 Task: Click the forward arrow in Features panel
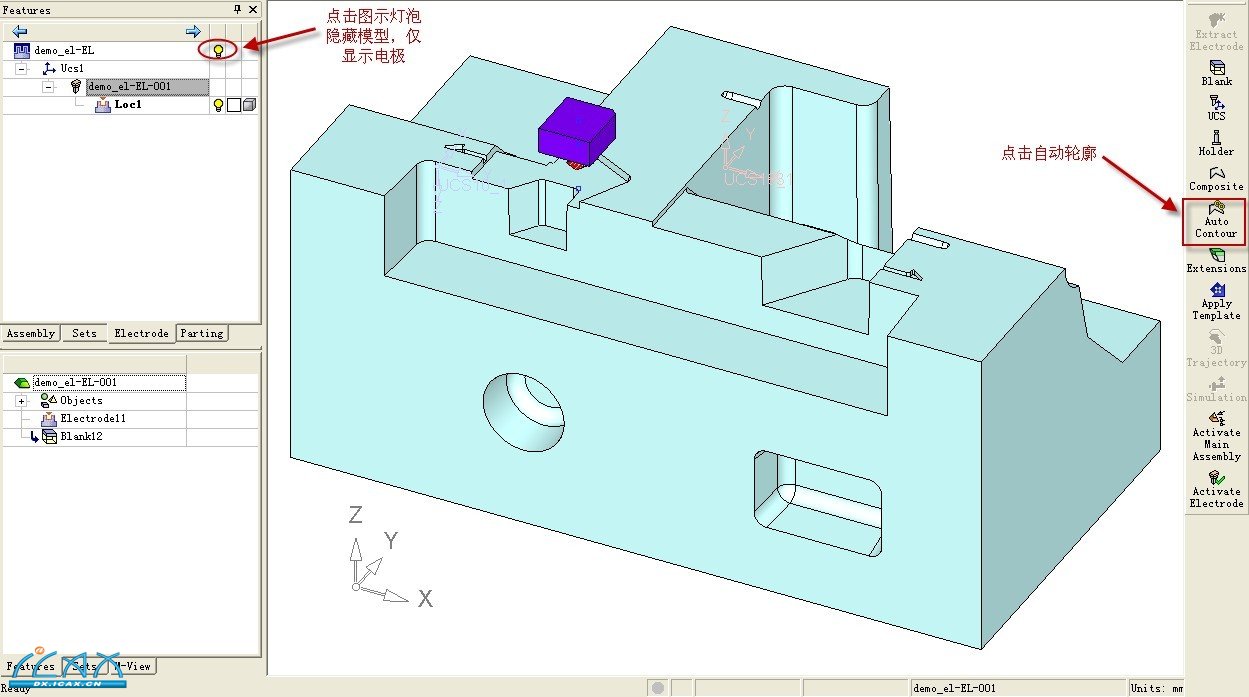(x=193, y=32)
